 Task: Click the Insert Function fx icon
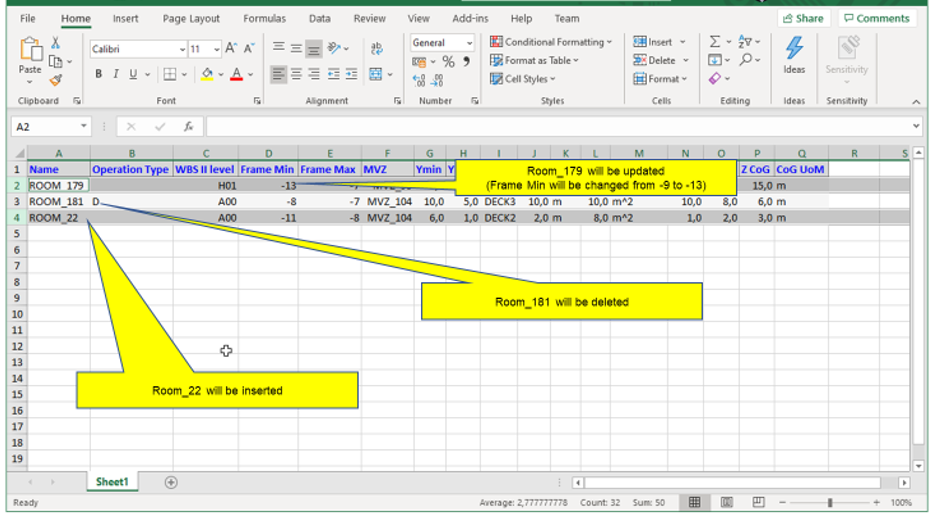coord(188,127)
